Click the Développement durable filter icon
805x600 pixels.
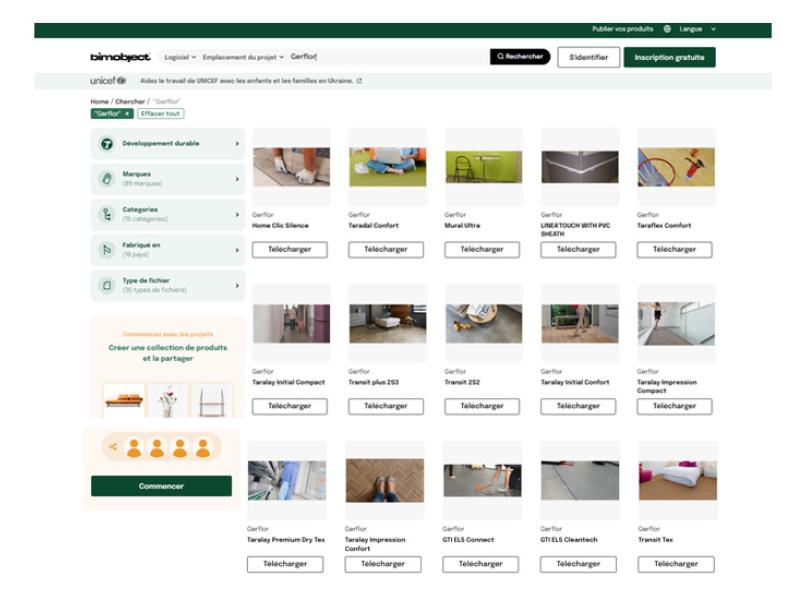(x=107, y=144)
